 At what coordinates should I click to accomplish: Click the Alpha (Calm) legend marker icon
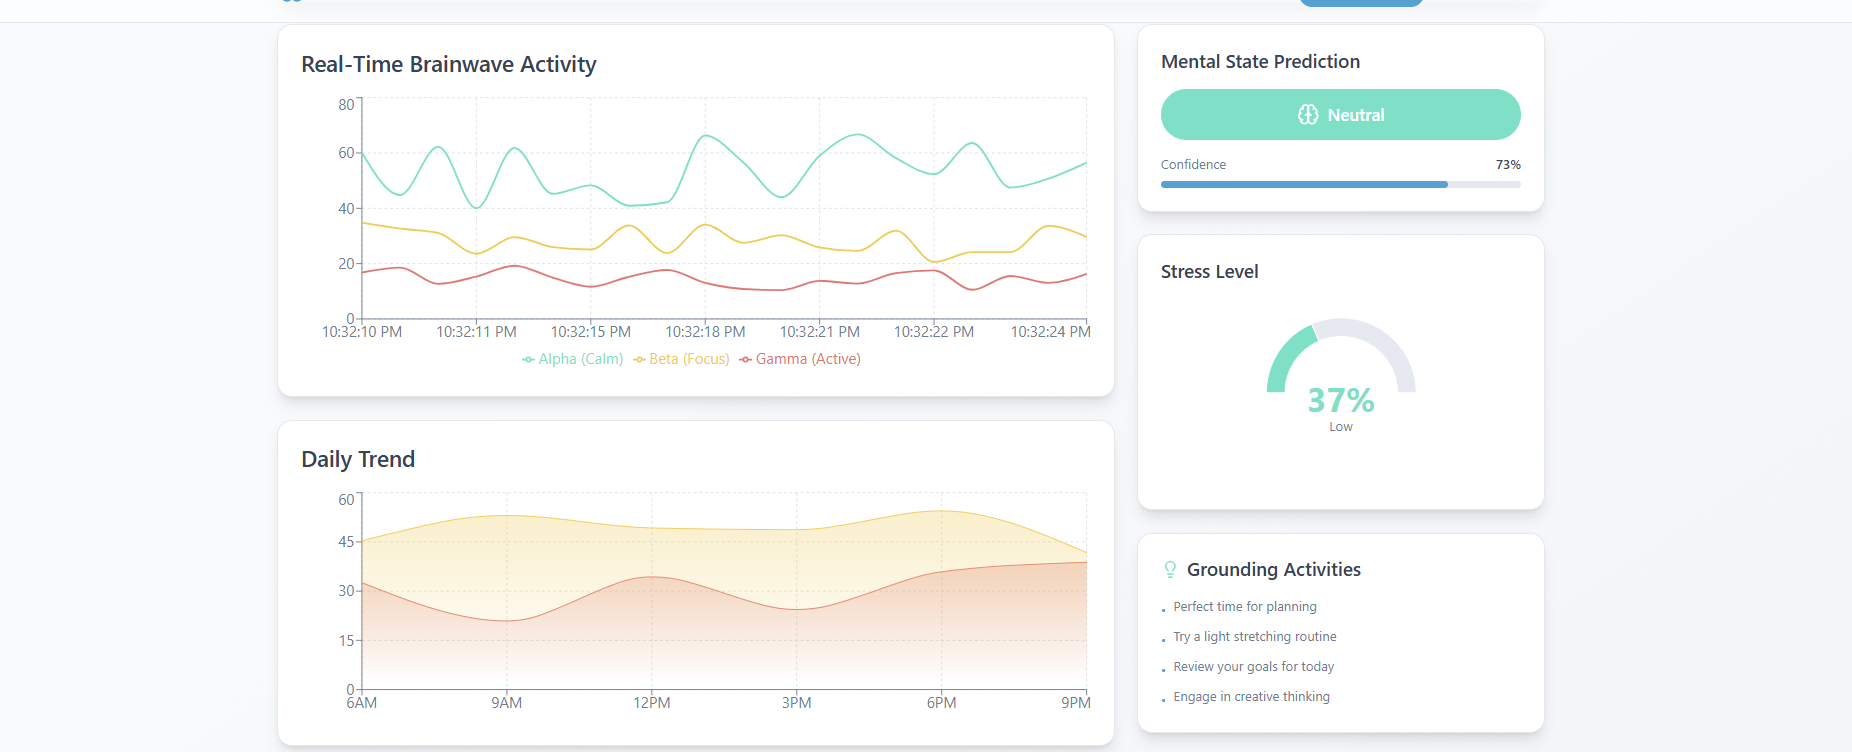(x=528, y=360)
